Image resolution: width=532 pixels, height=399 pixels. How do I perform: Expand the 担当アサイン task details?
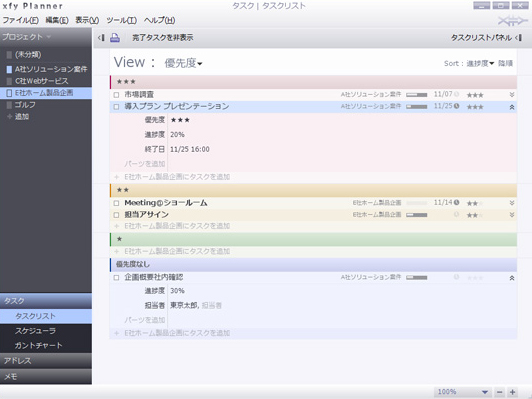tap(512, 215)
